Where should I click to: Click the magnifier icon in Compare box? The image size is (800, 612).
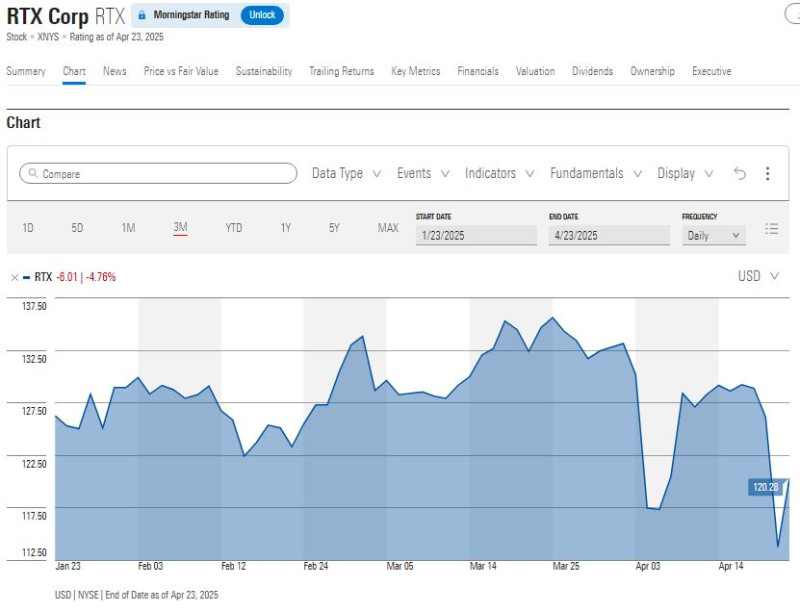click(x=33, y=173)
